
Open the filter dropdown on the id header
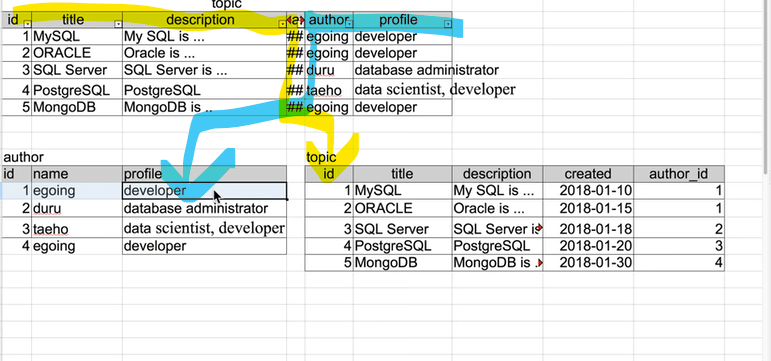(27, 23)
